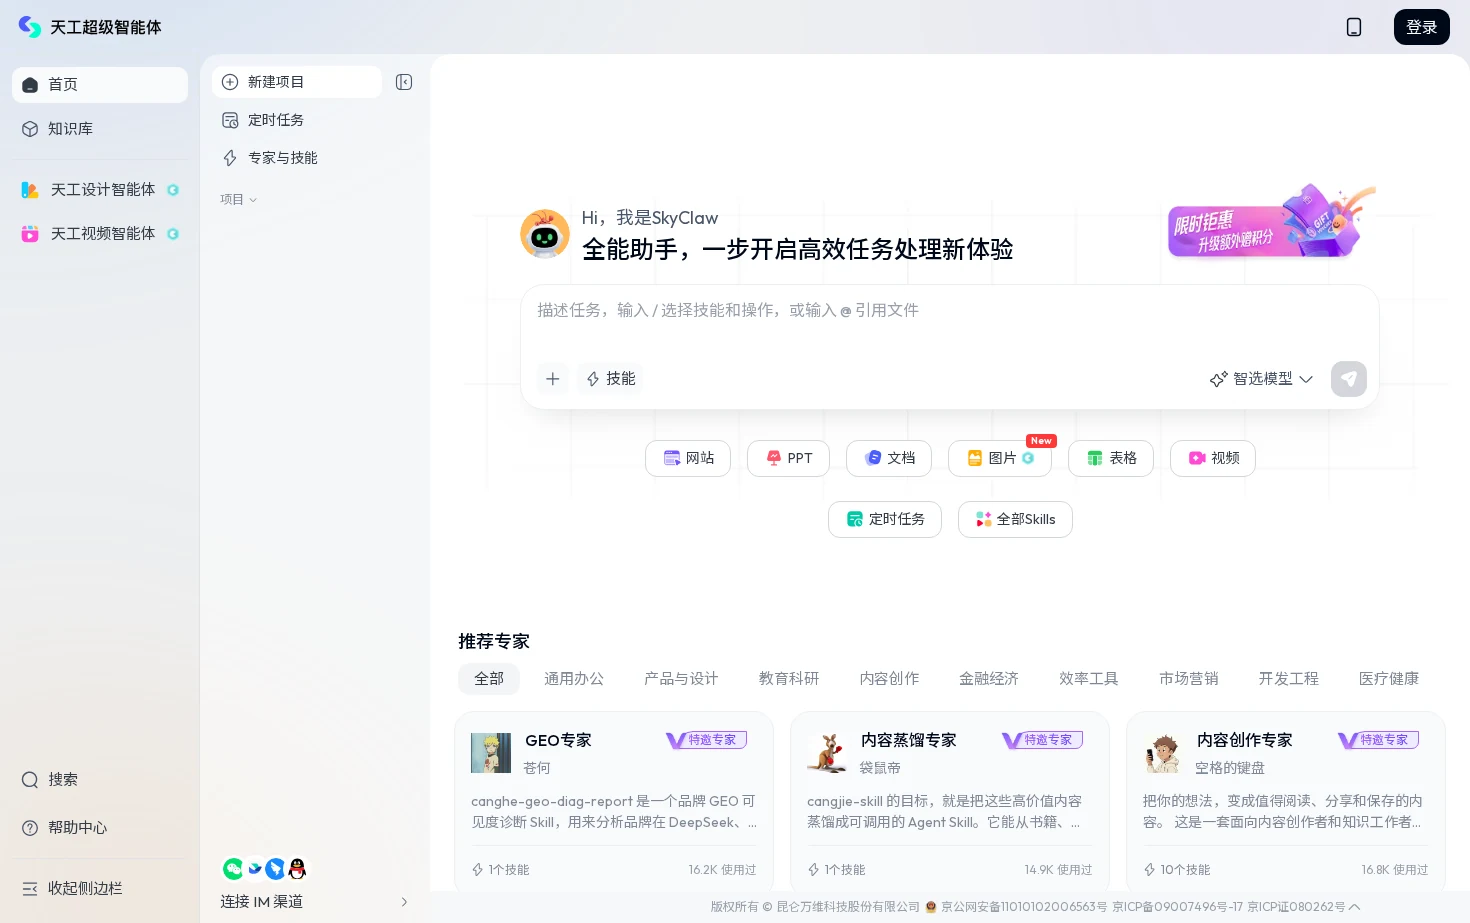Click 新建项目 to create a project

pos(297,82)
